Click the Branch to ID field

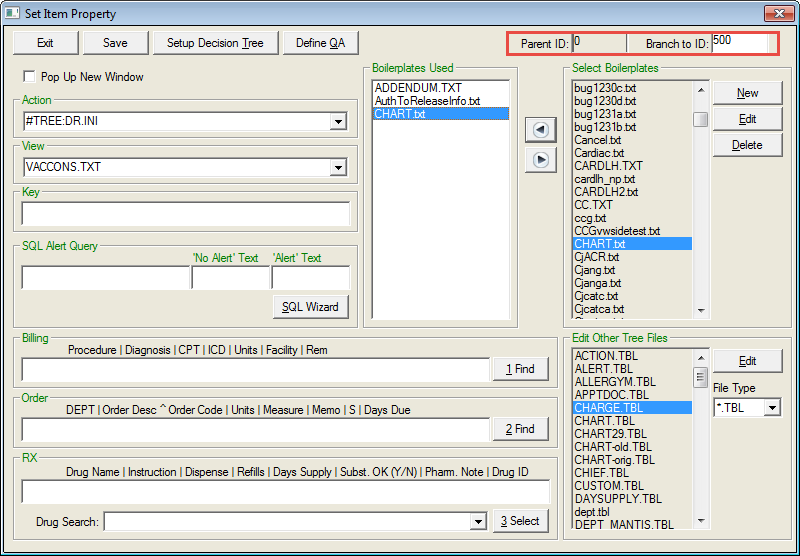point(740,43)
